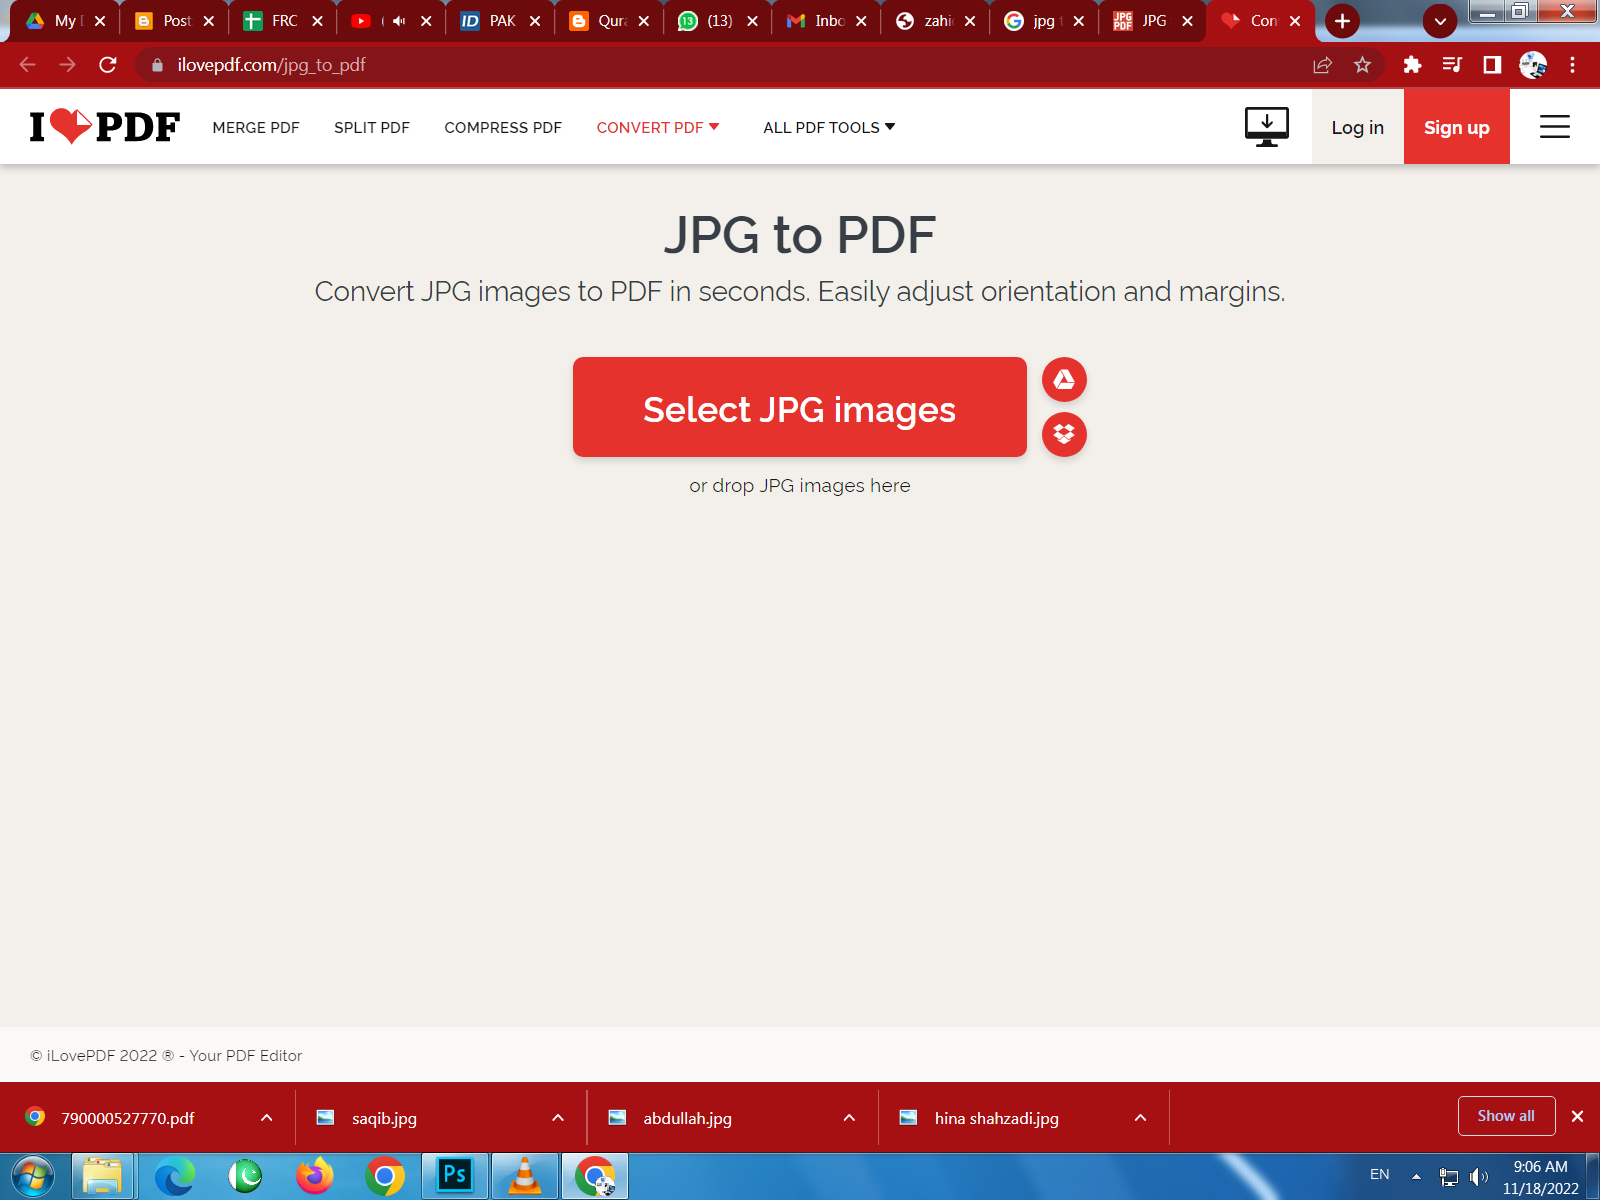Show hidden system tray icons
Image resolution: width=1600 pixels, height=1200 pixels.
(1416, 1176)
